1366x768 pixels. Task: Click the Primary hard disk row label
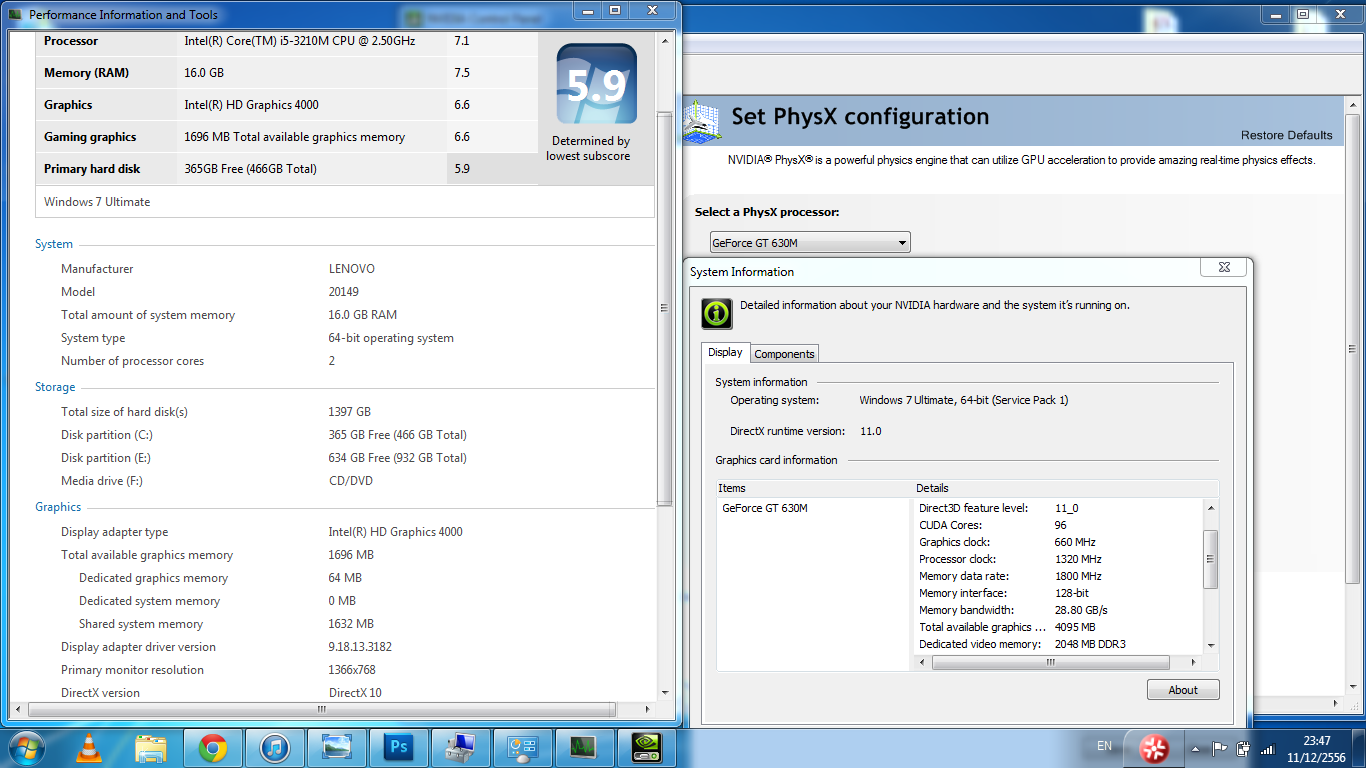[92, 169]
